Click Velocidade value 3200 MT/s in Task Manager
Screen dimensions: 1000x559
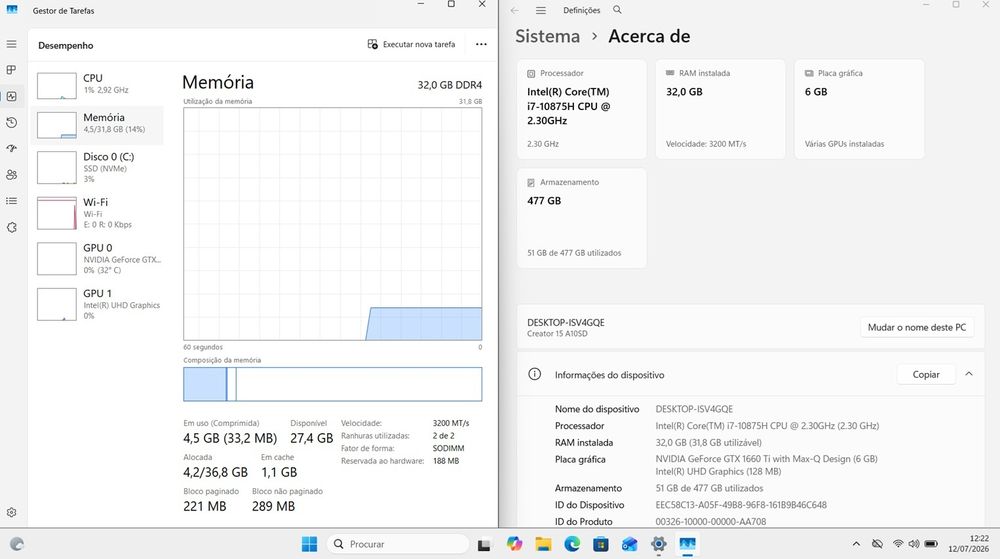(x=451, y=423)
